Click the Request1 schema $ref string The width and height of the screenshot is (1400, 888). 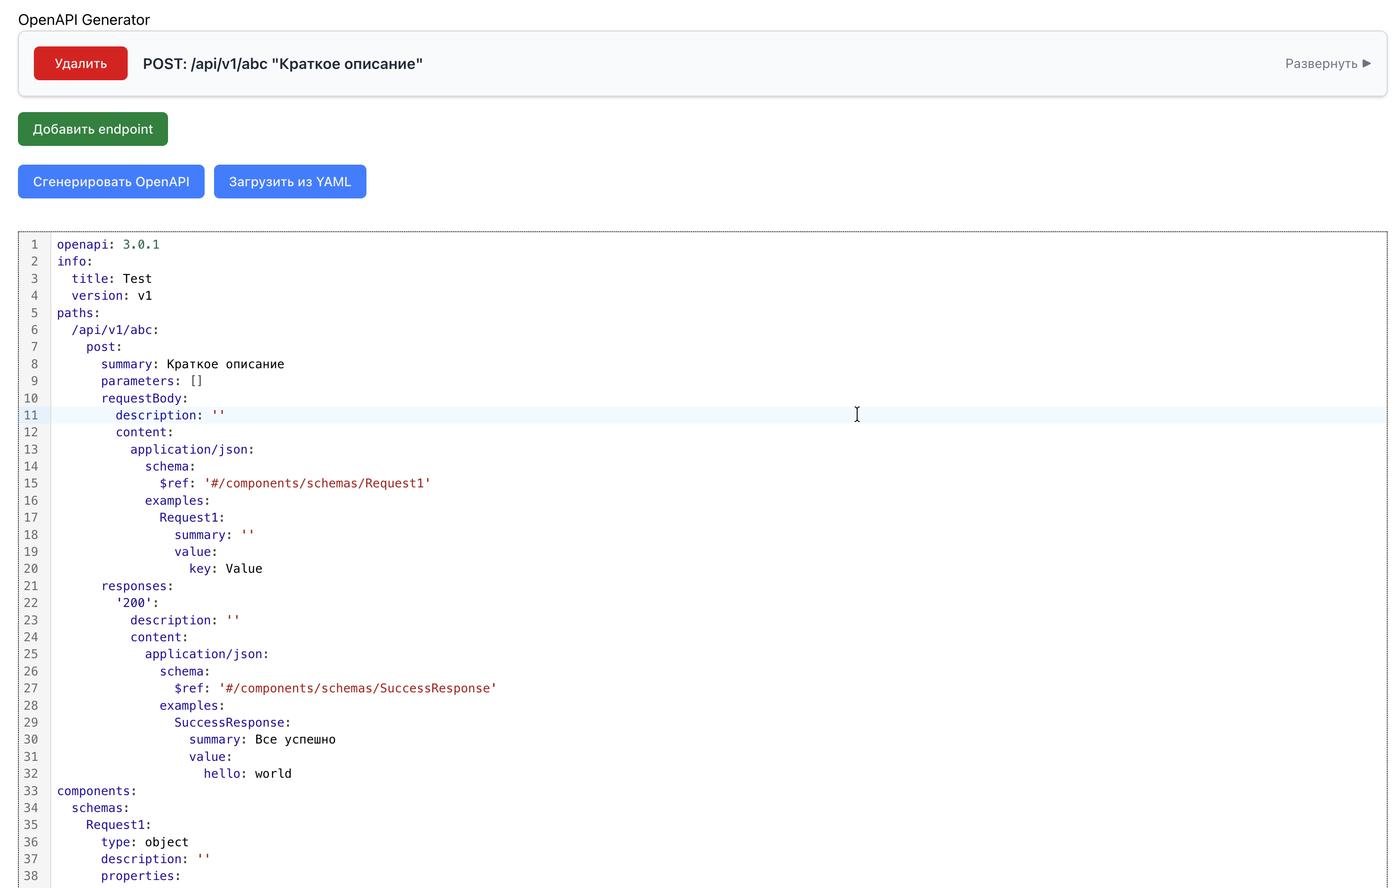(x=317, y=483)
